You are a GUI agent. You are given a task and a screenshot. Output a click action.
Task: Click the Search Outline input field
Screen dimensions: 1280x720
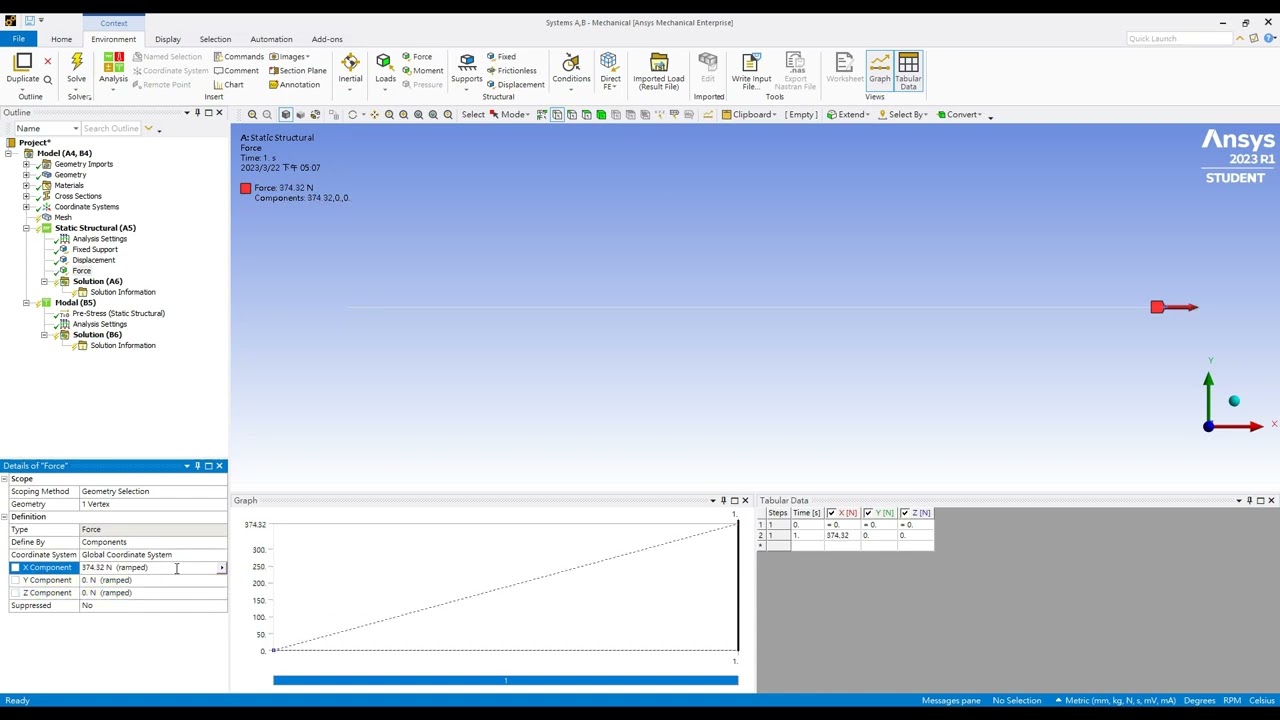click(x=112, y=129)
